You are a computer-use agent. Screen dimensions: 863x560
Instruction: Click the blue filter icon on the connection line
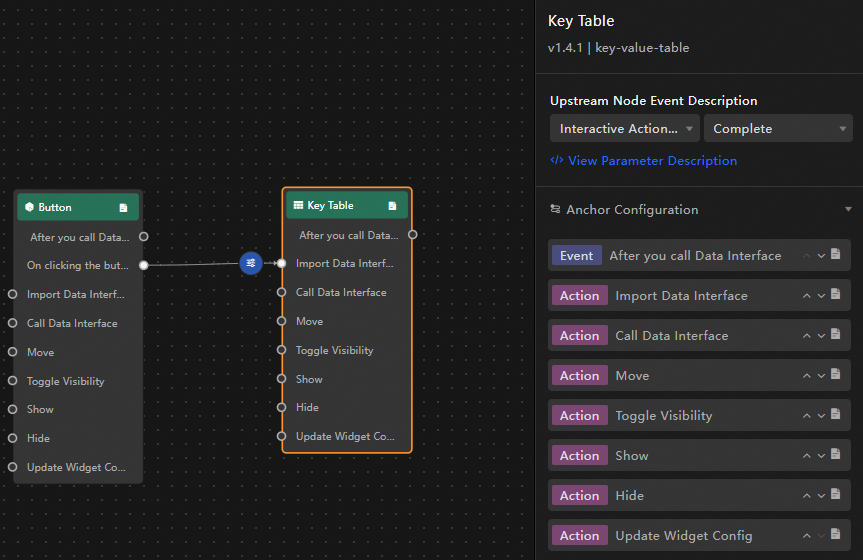click(250, 263)
